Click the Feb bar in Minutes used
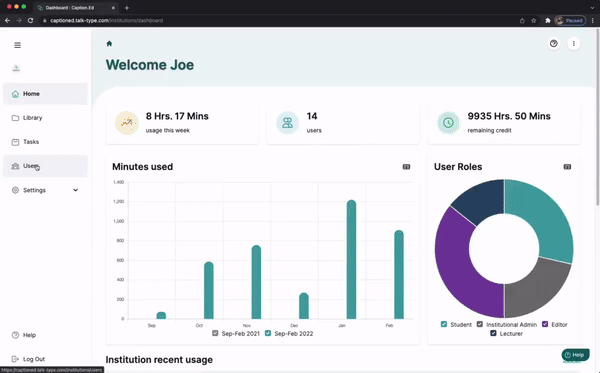The height and width of the screenshot is (373, 600). coord(399,275)
